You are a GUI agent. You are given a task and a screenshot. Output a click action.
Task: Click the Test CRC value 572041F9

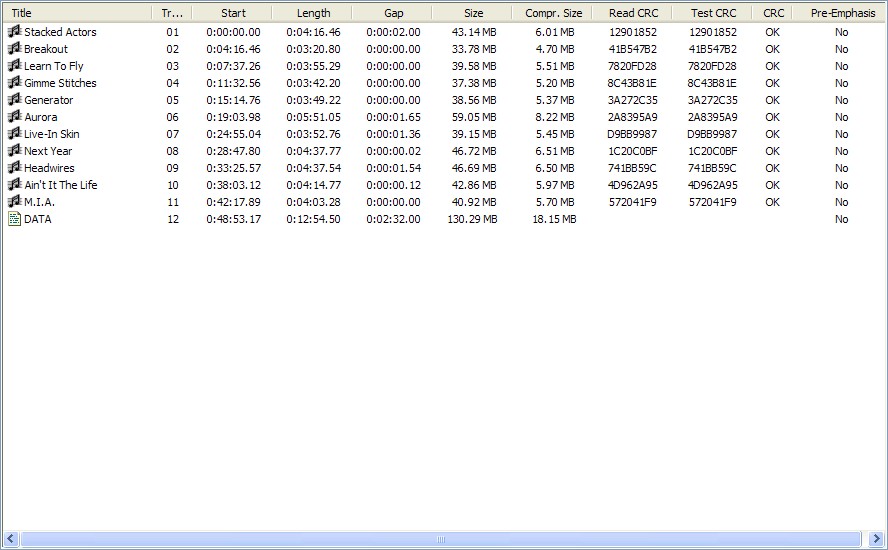tap(712, 202)
